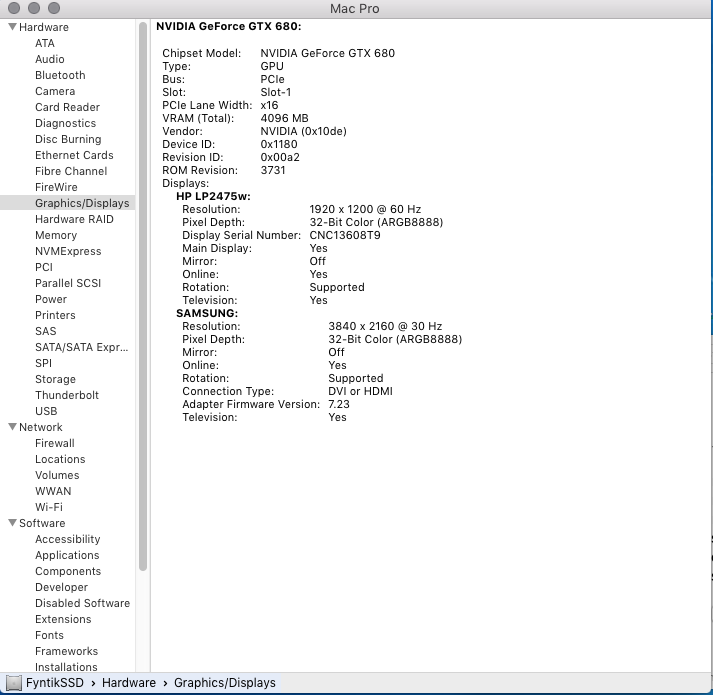Viewport: 713px width, 695px height.
Task: Open NVMExpress information
Action: pos(68,251)
